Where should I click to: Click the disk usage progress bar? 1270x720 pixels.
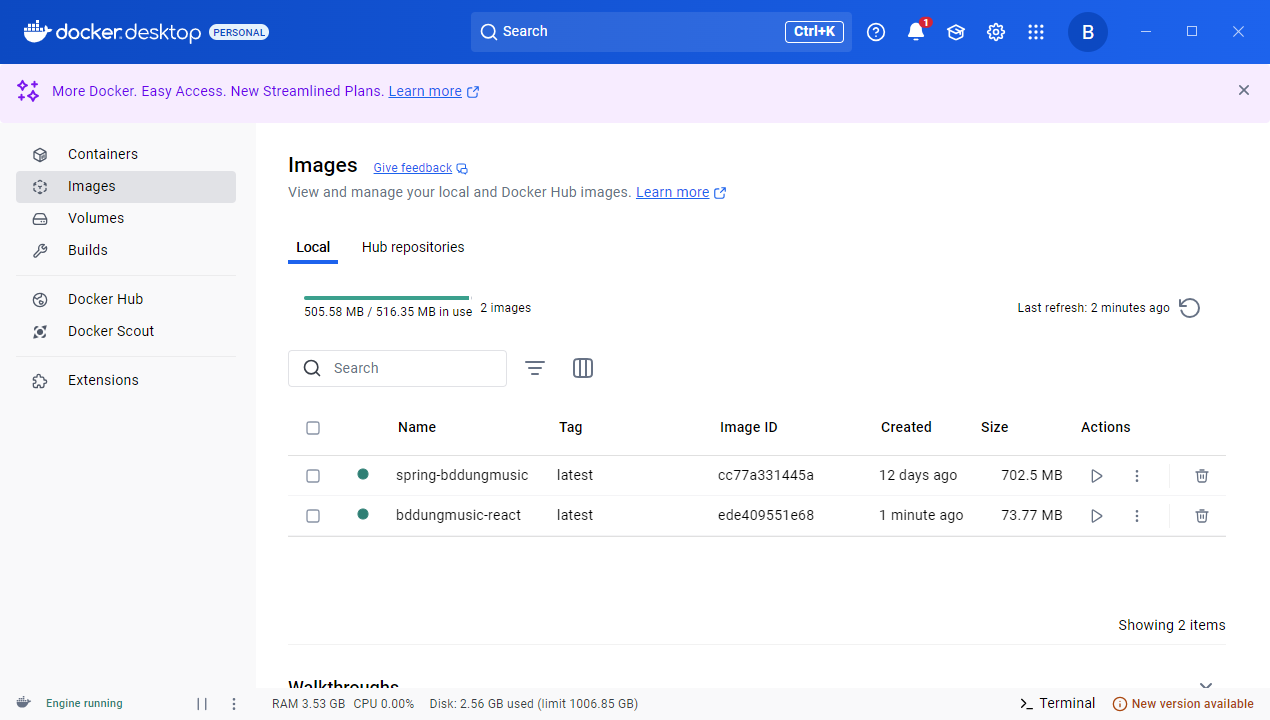click(388, 298)
